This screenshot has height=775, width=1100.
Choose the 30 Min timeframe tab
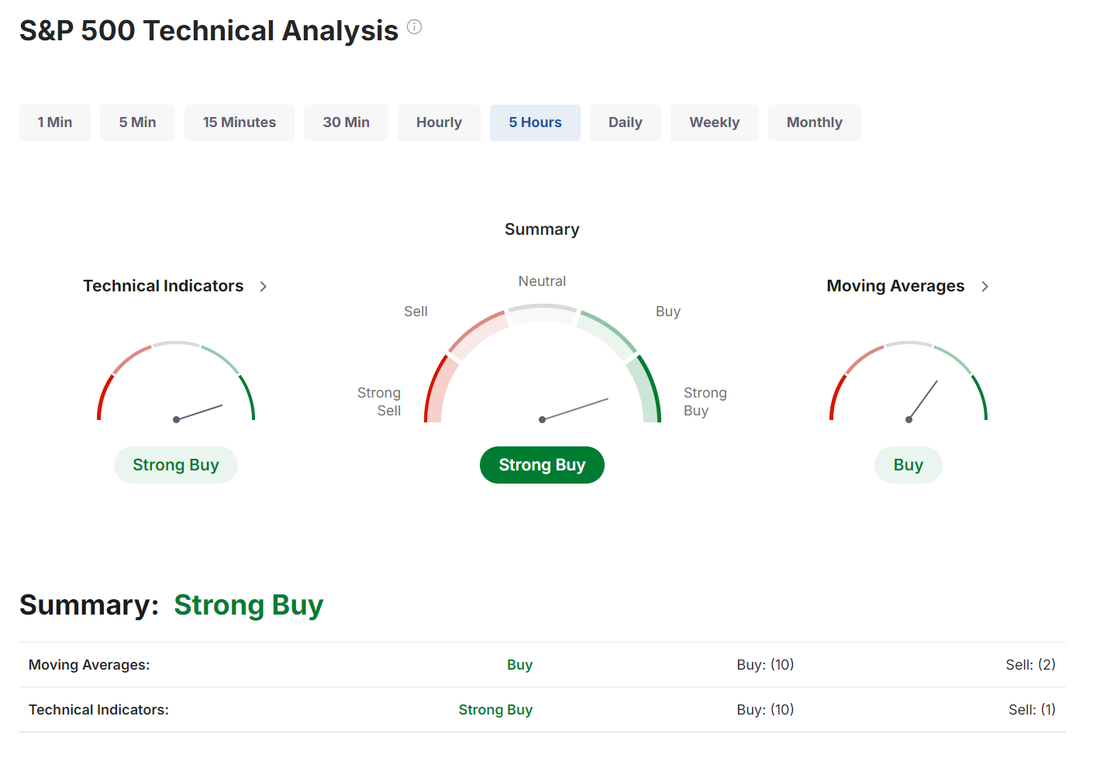pos(346,122)
